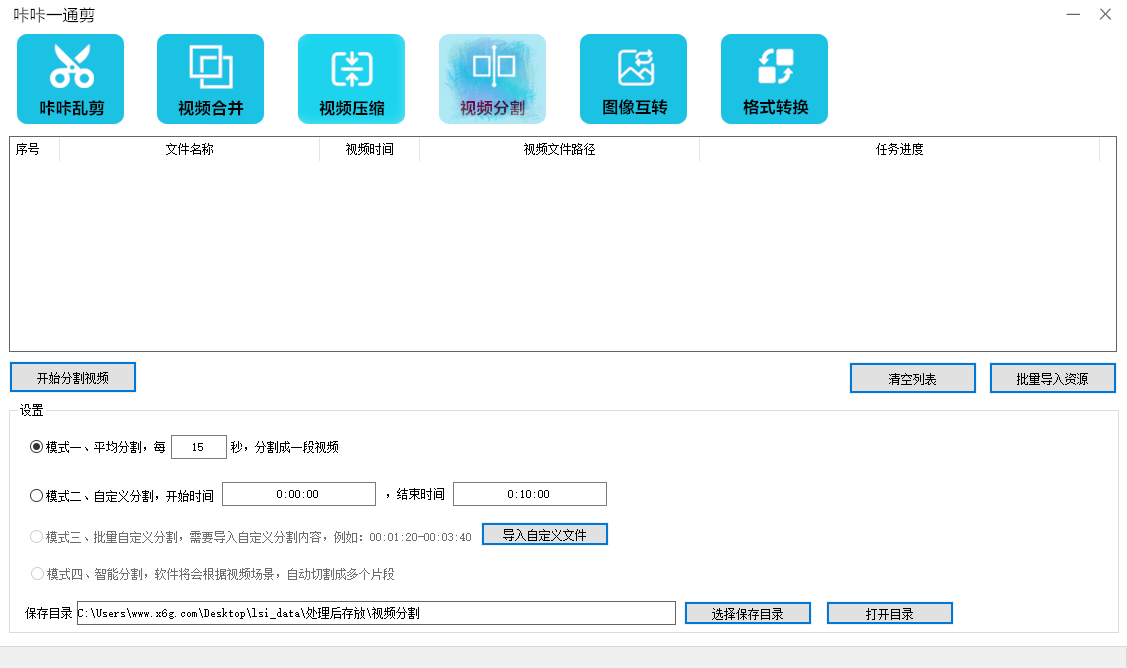Launch the 格式转换 format converter
This screenshot has width=1127, height=668.
coord(774,79)
